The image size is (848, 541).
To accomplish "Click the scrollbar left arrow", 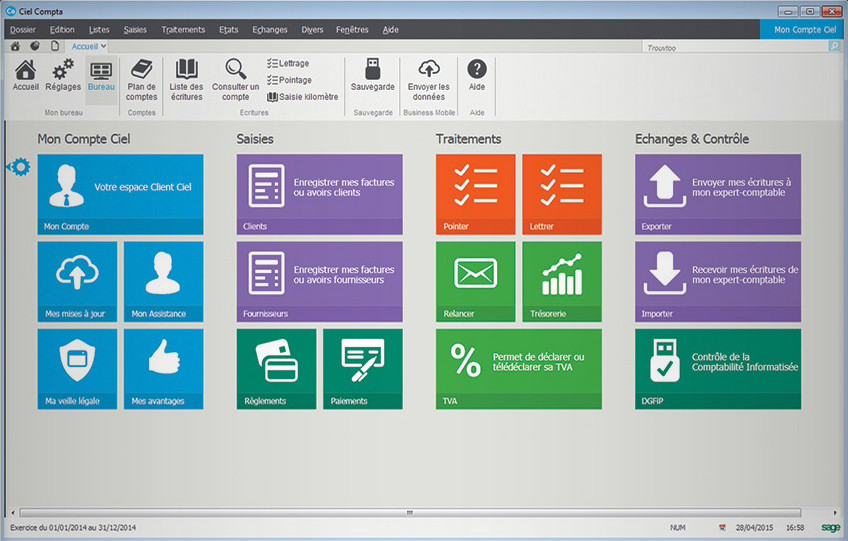I will tap(13, 512).
